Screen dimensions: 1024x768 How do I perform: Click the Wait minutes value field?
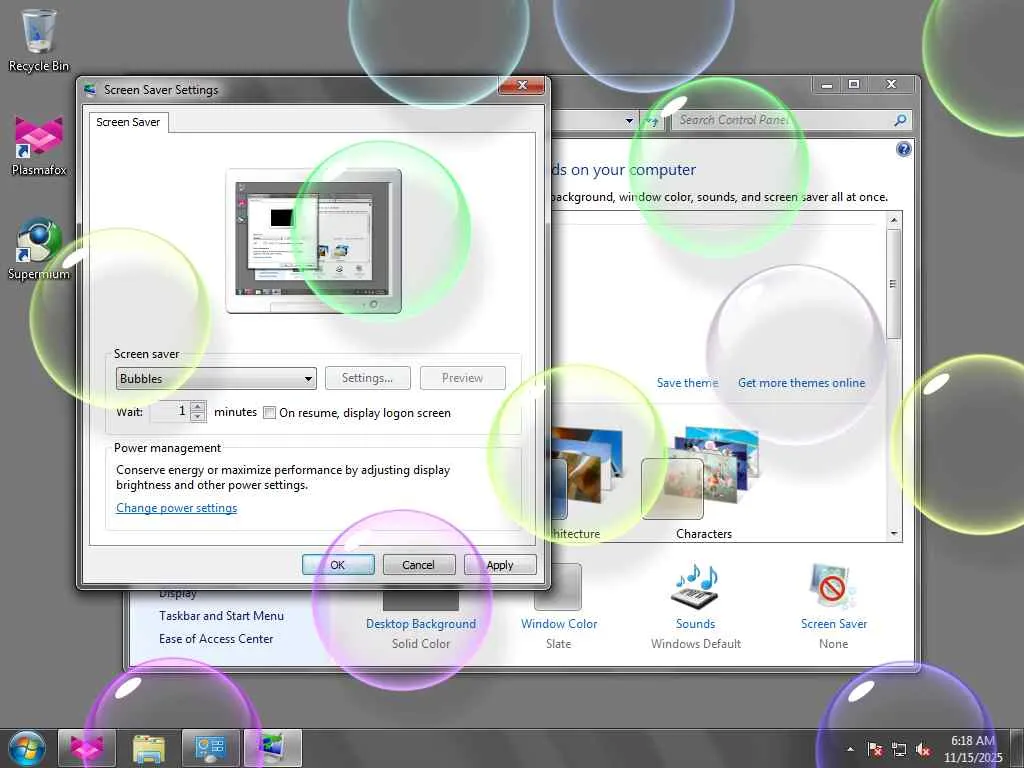pyautogui.click(x=170, y=411)
